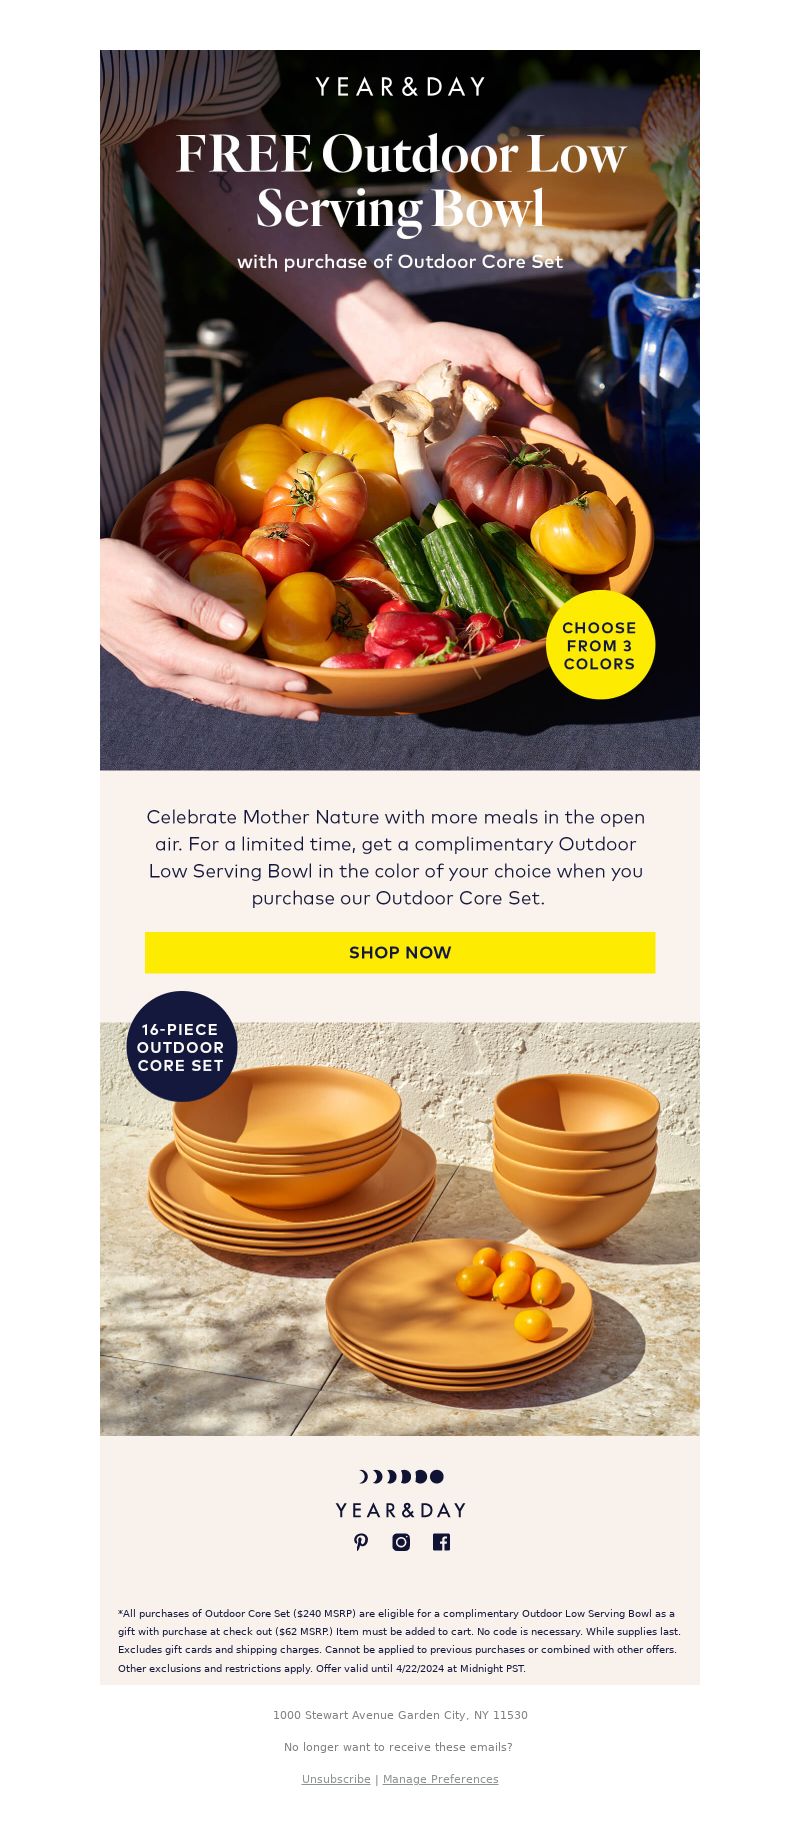Screen dimensions: 800x1836
Task: Open the Instagram icon in footer
Action: 401,1542
